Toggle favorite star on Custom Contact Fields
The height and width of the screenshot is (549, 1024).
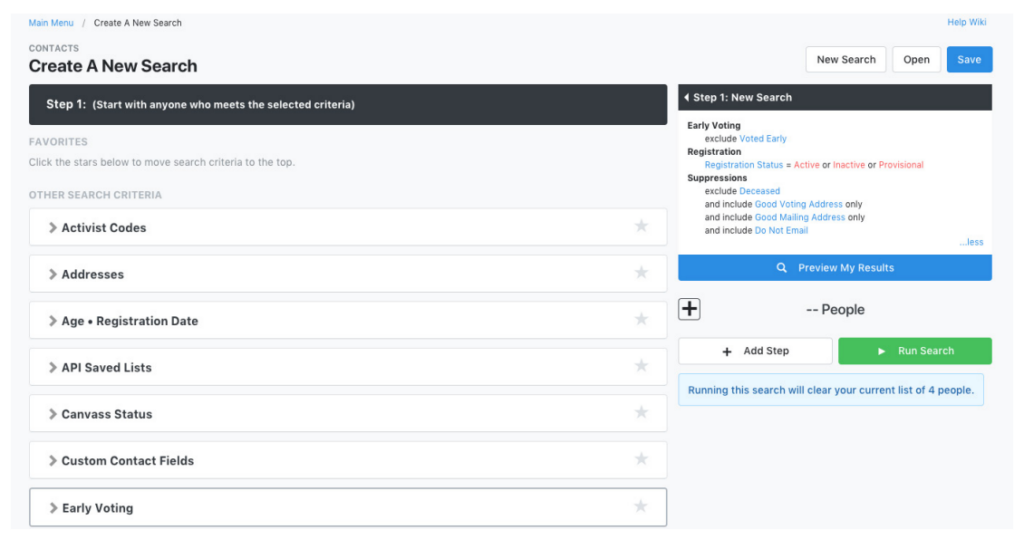(641, 459)
